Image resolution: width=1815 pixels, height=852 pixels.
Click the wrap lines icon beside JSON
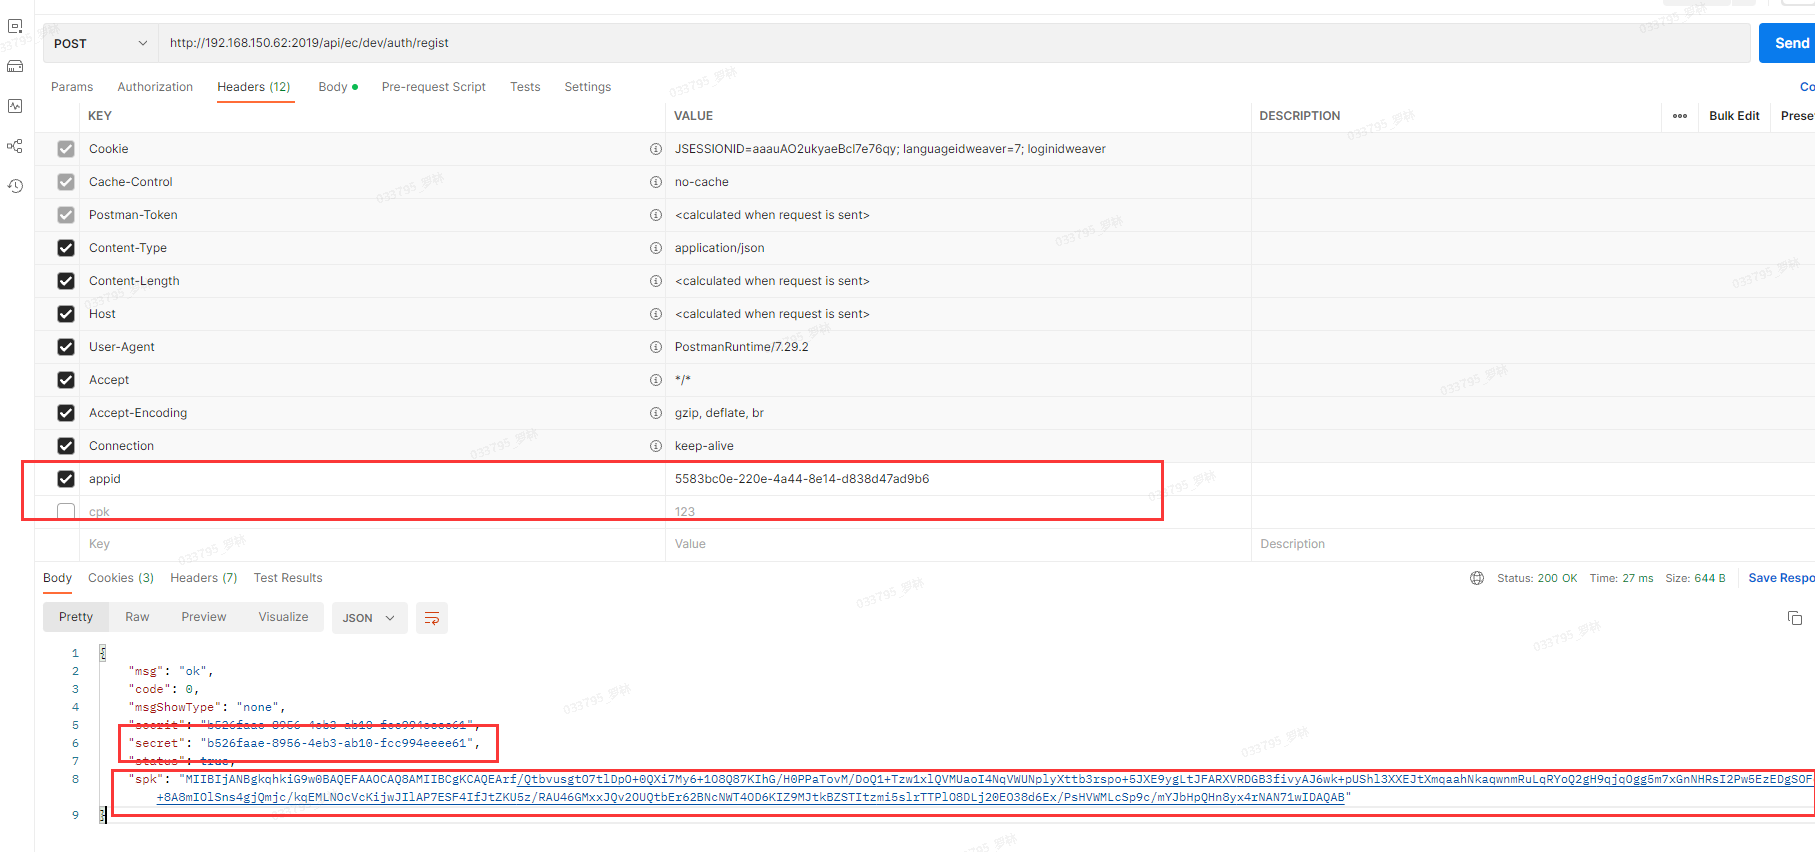[x=432, y=618]
